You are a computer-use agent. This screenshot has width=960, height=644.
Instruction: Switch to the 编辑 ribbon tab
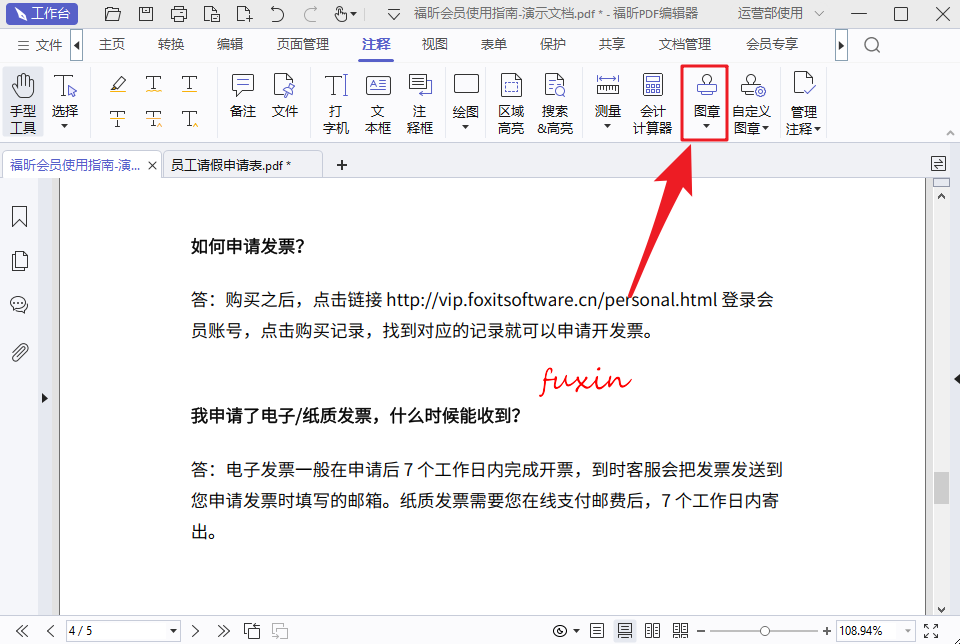[x=229, y=45]
